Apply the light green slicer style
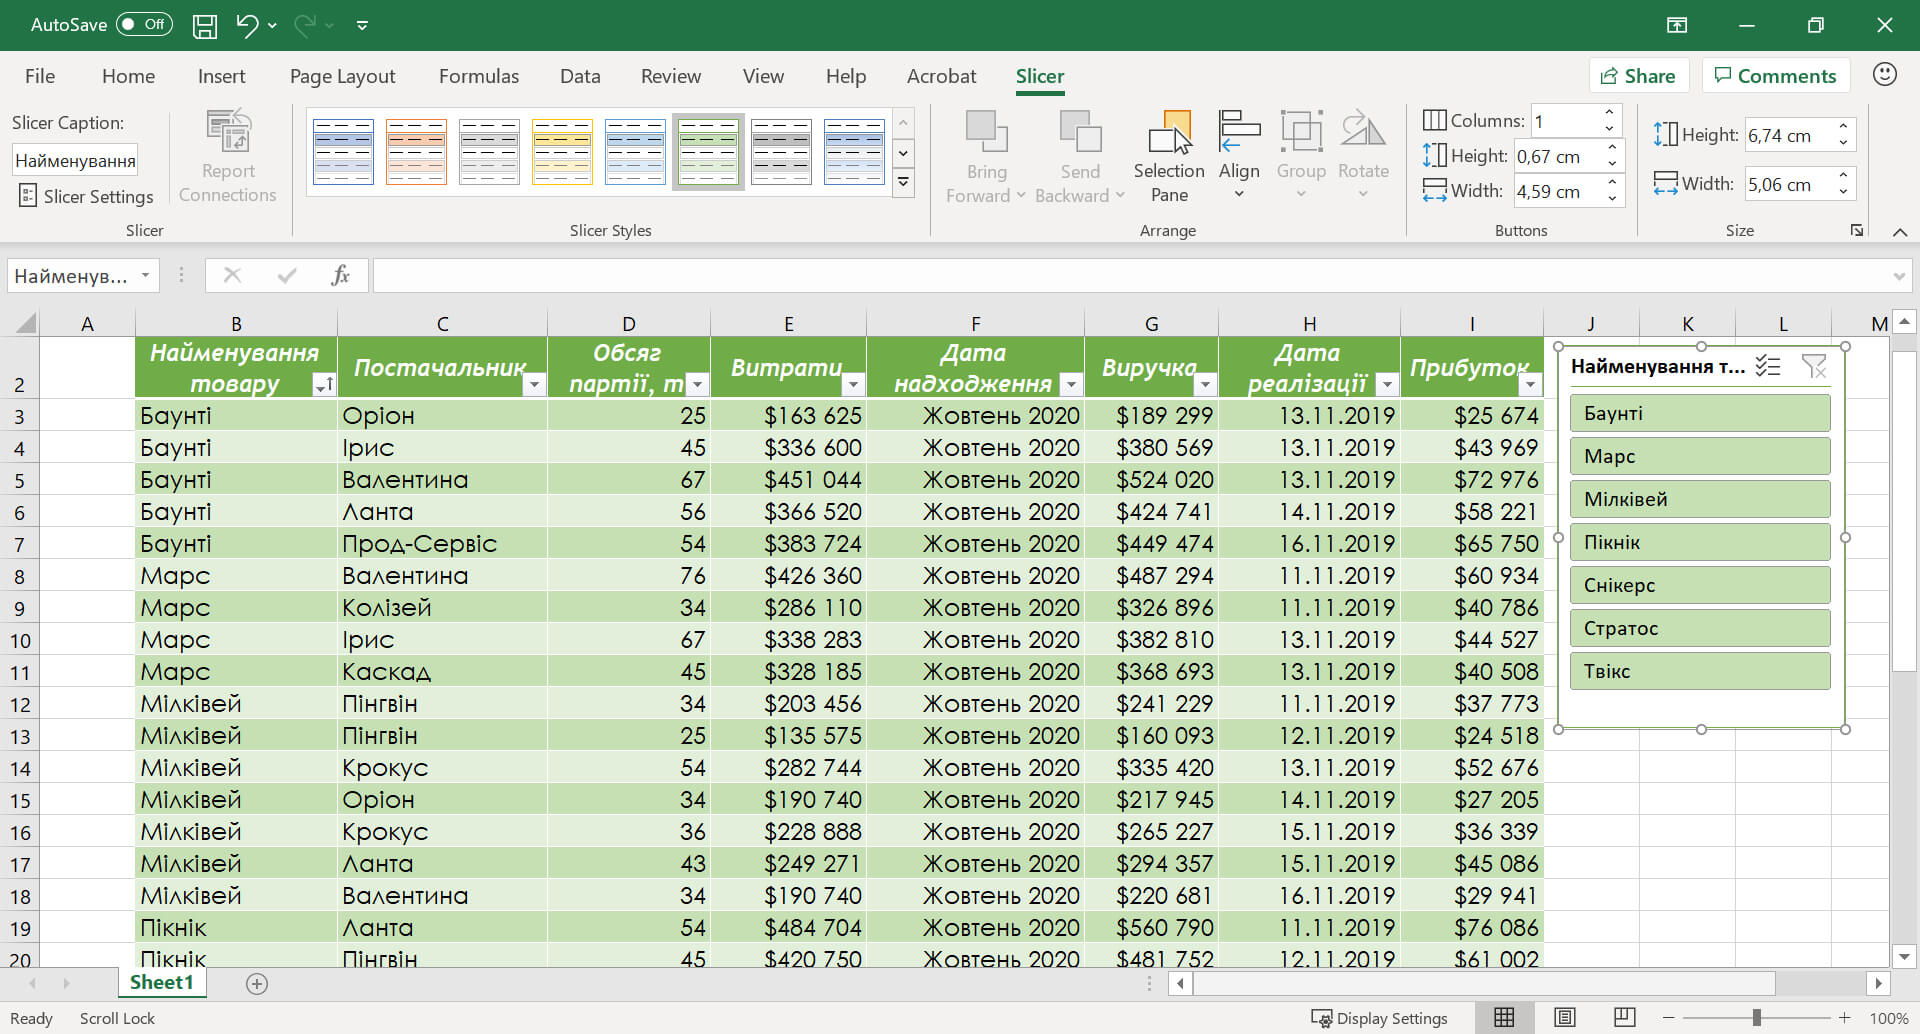This screenshot has width=1920, height=1034. (x=708, y=152)
